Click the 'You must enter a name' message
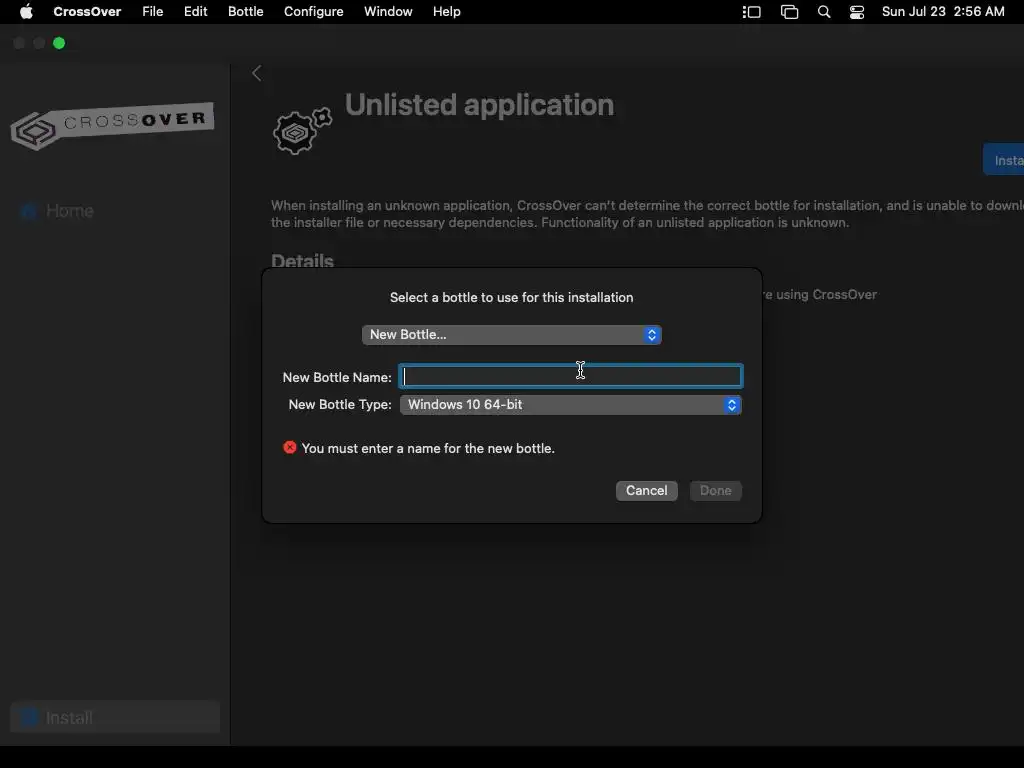The image size is (1024, 768). tap(428, 448)
